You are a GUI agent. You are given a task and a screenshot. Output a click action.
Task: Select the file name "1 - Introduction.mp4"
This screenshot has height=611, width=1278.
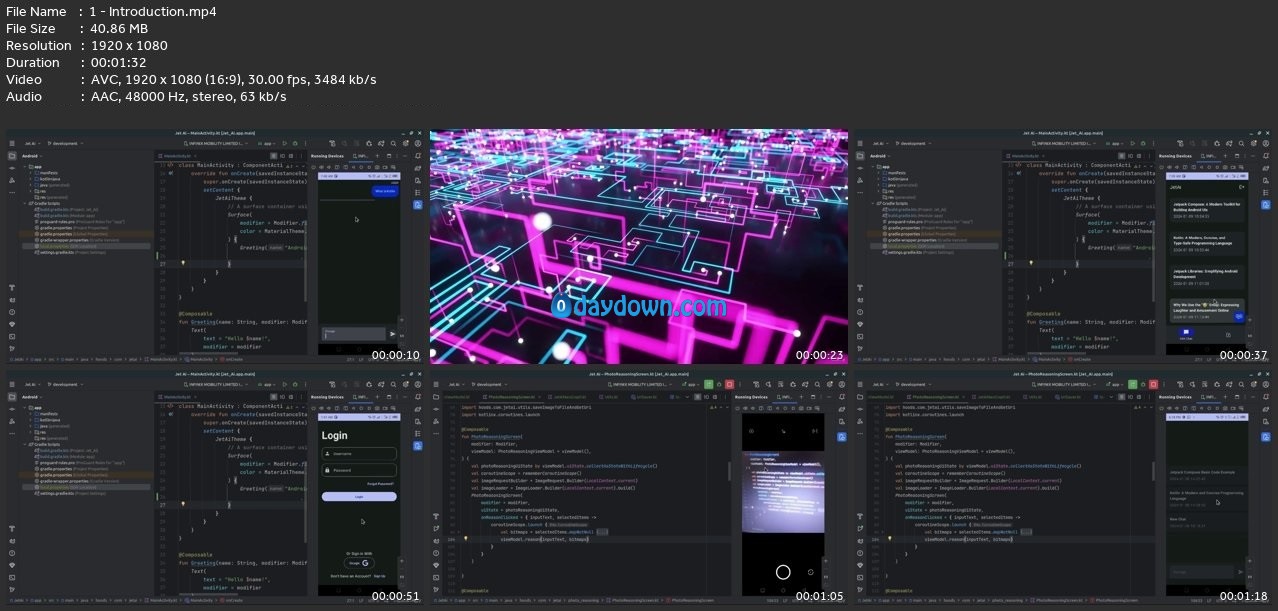click(x=152, y=12)
